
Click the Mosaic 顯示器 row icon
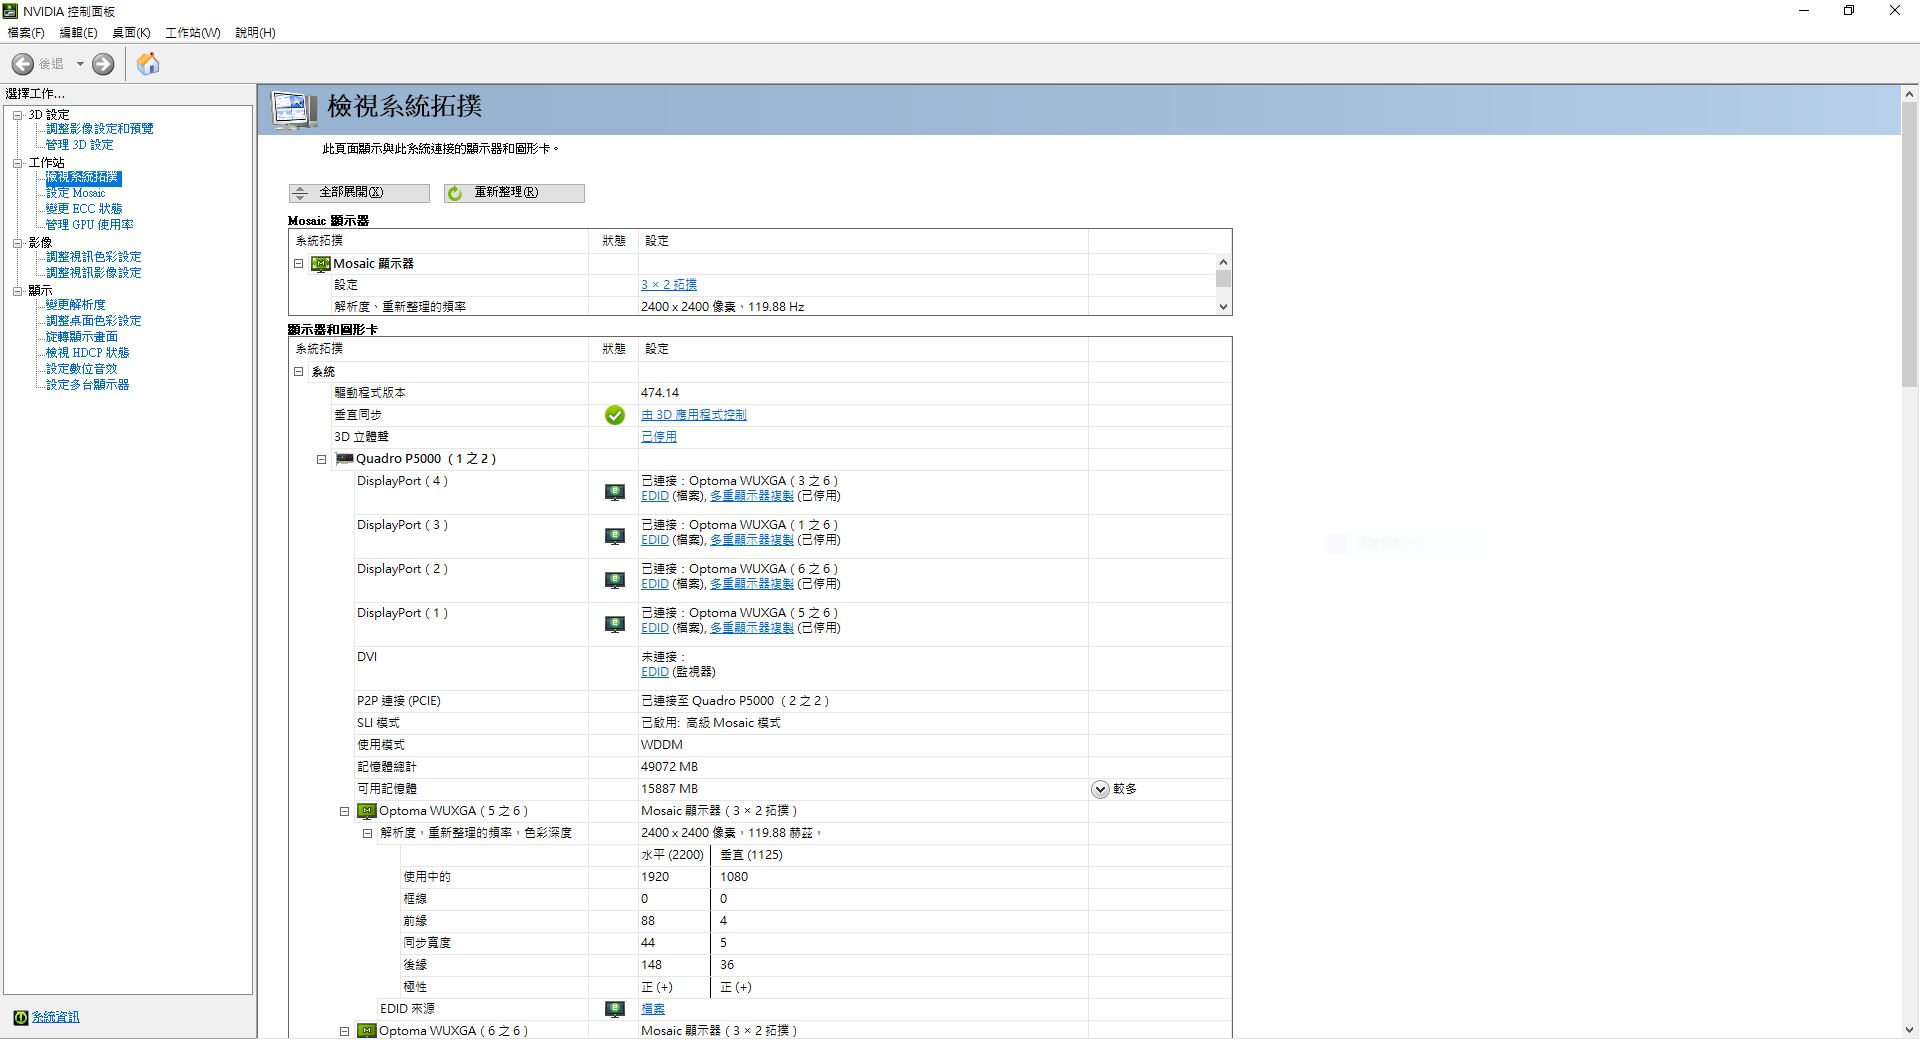320,264
